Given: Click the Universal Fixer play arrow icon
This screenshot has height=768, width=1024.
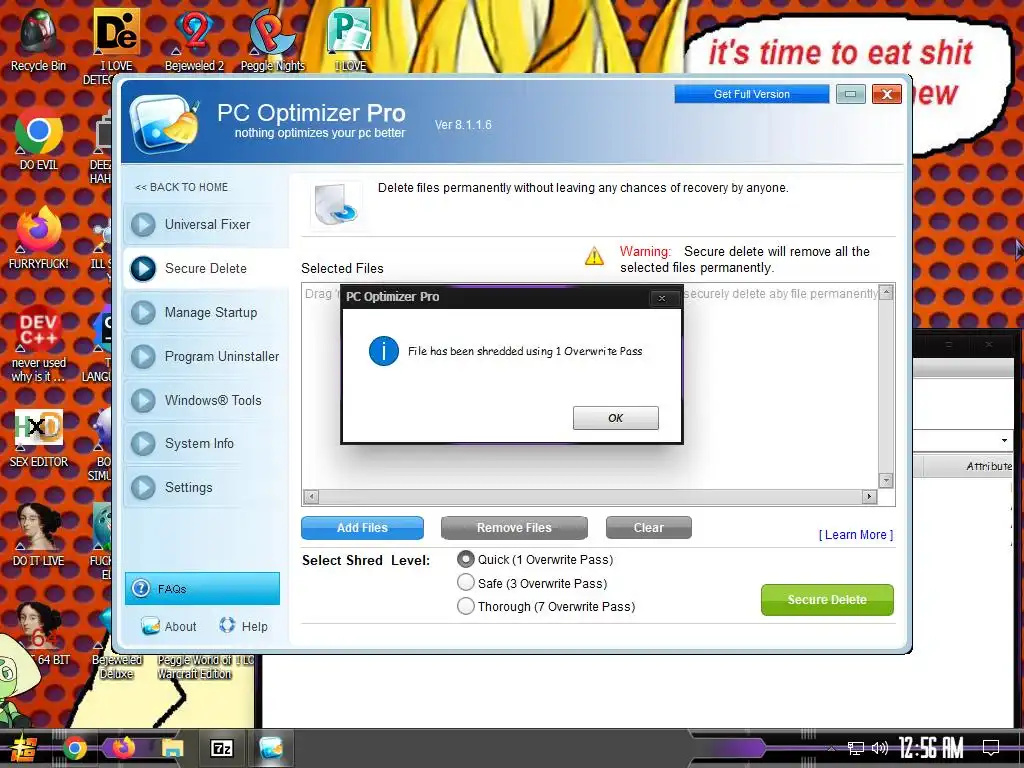Looking at the screenshot, I should click(x=143, y=225).
